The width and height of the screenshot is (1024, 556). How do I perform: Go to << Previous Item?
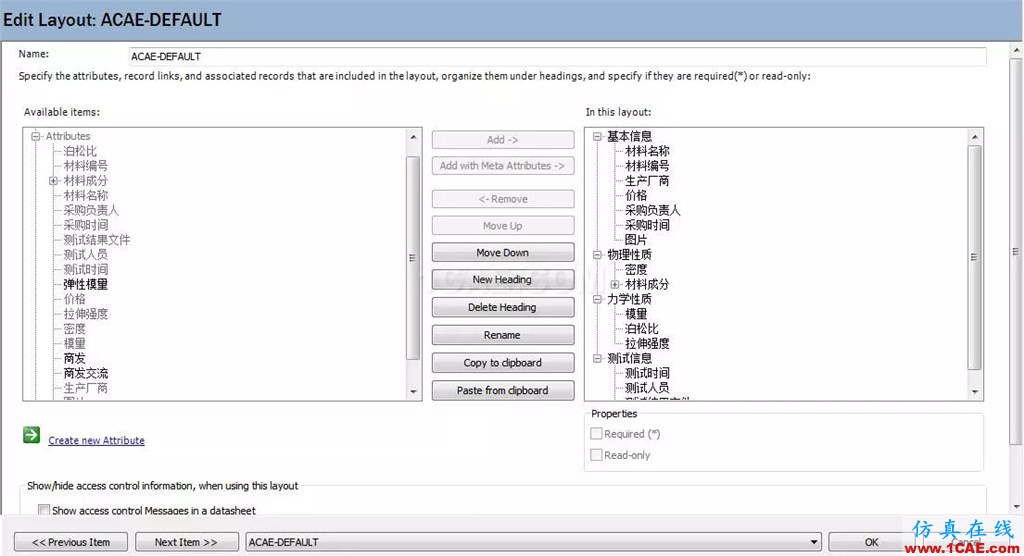pos(71,542)
